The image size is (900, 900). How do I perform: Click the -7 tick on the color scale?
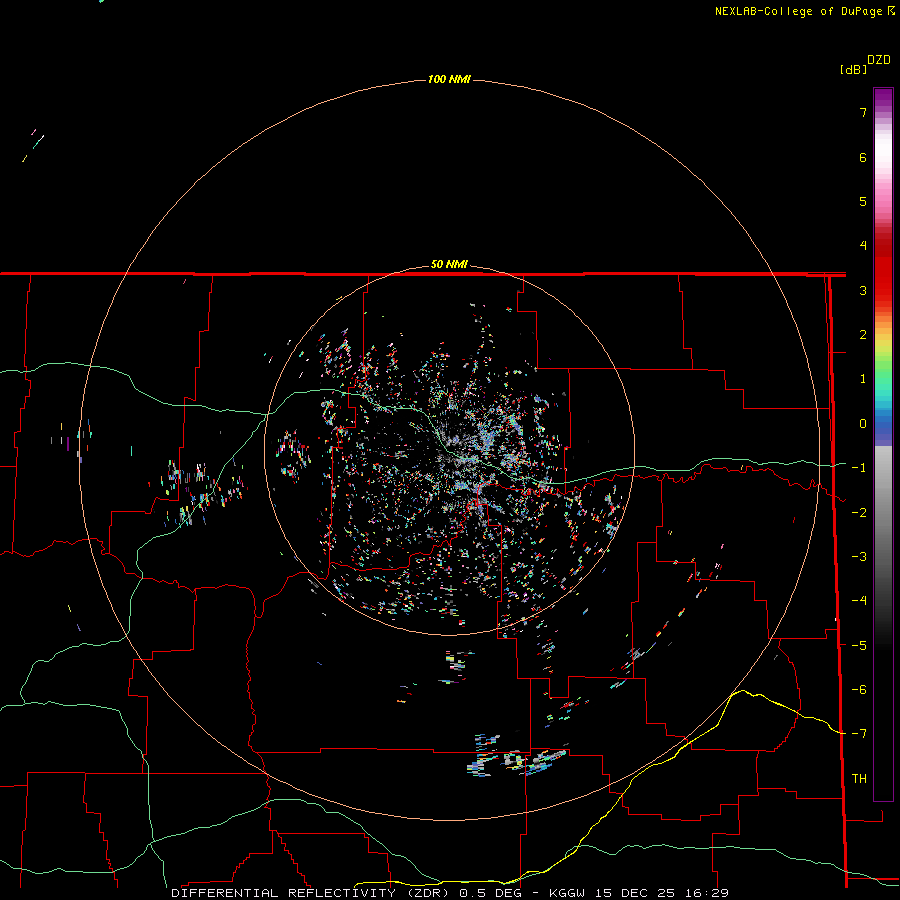click(859, 734)
